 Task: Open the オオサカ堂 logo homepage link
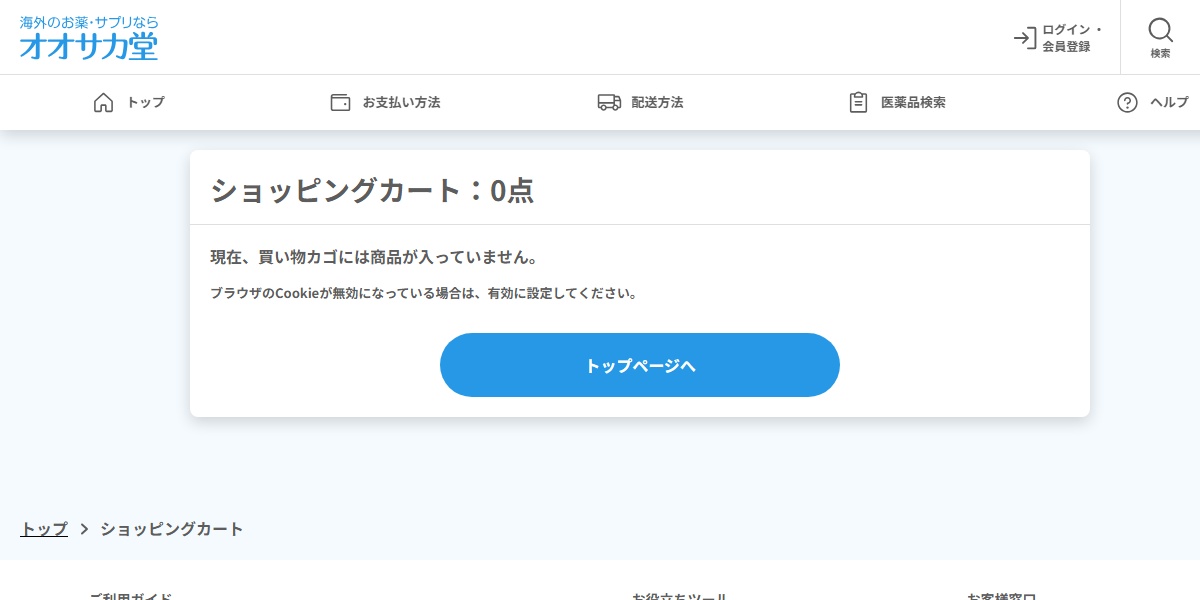click(x=89, y=38)
